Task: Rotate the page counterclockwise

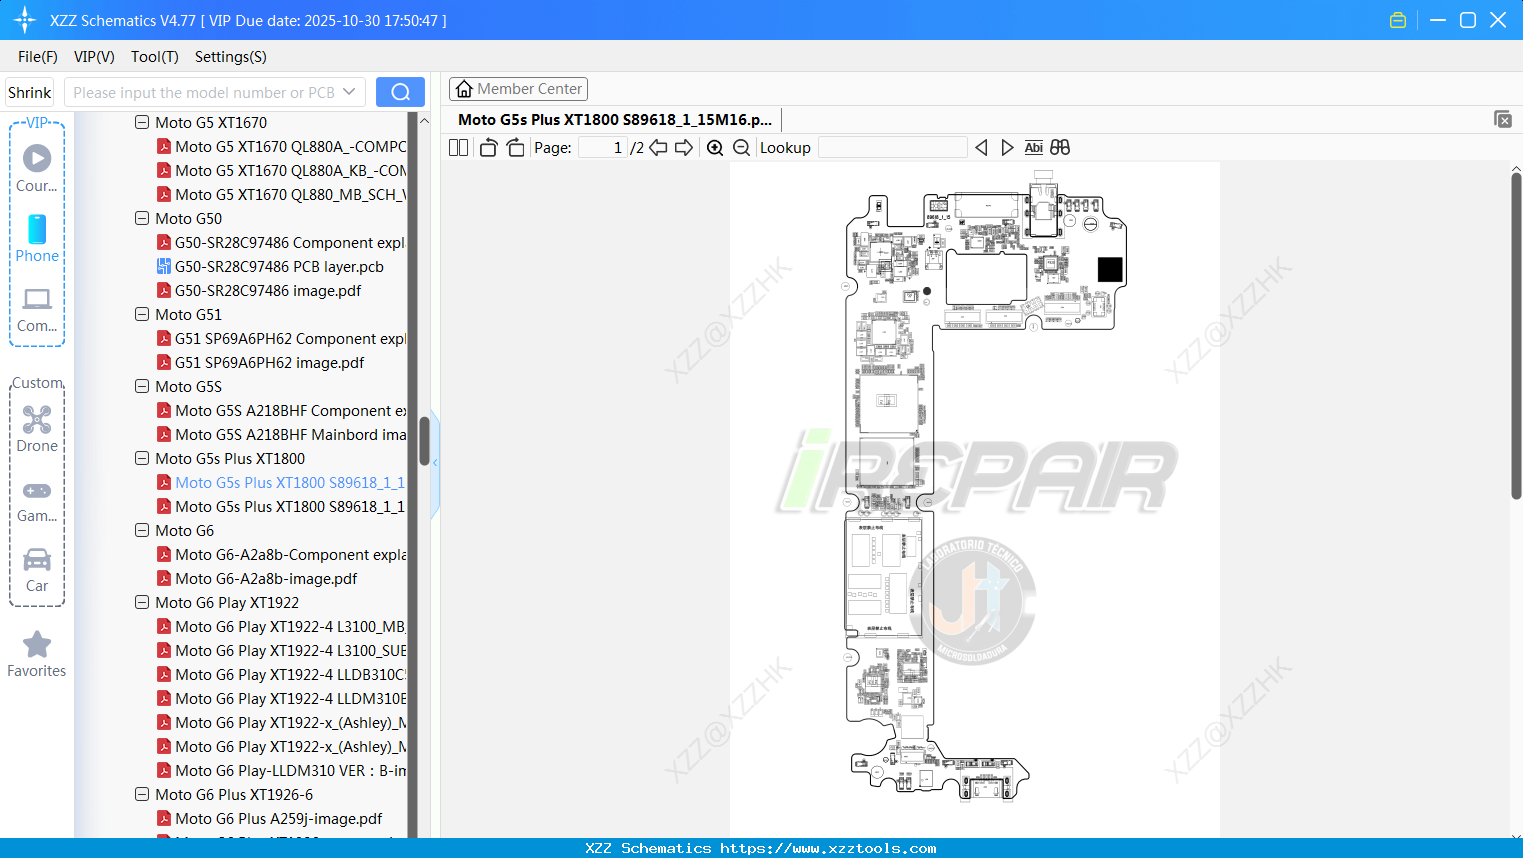Action: (x=487, y=146)
